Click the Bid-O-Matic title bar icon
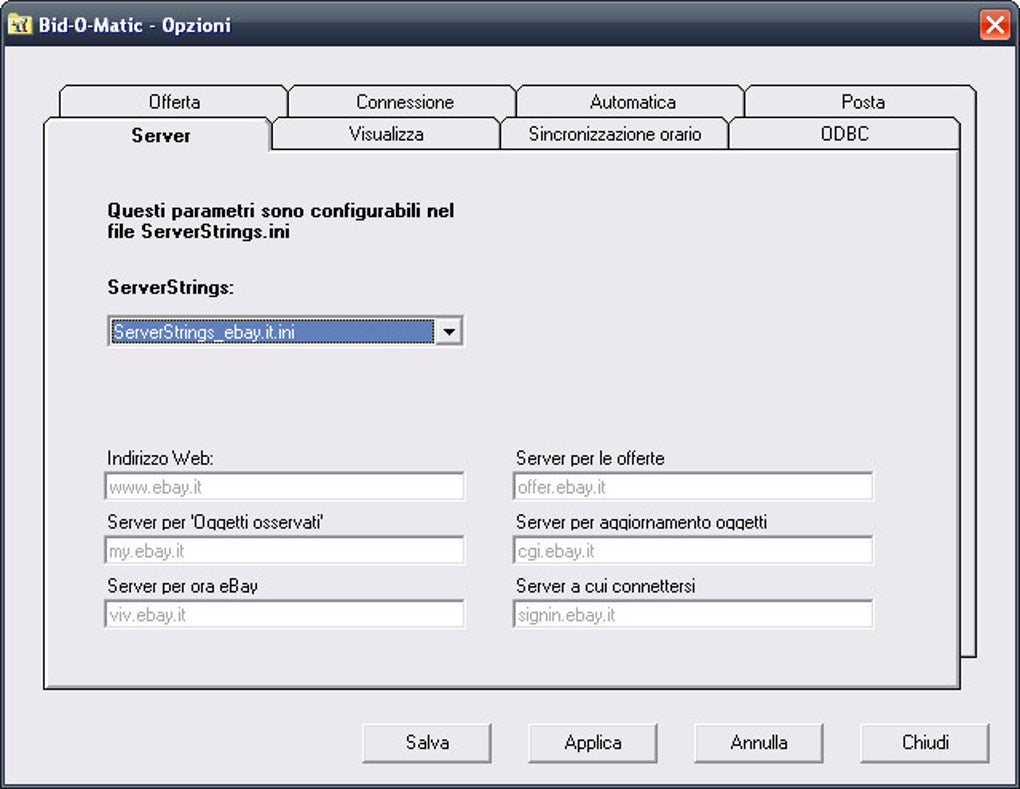1020x789 pixels. (x=20, y=25)
